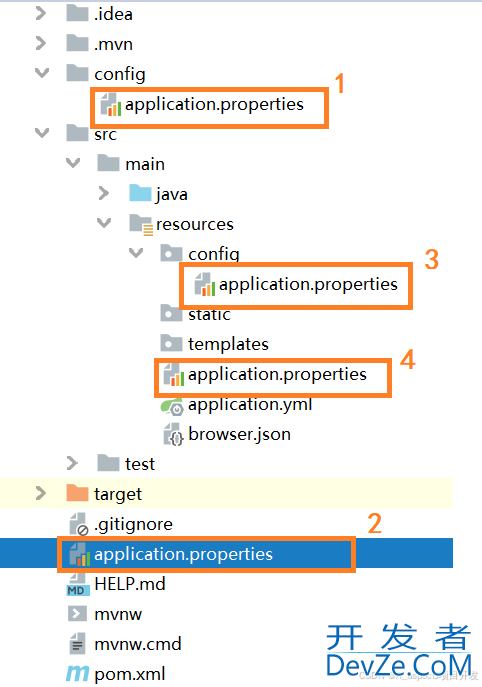The height and width of the screenshot is (687, 482).
Task: Click the resources folder icon
Action: [x=141, y=225]
